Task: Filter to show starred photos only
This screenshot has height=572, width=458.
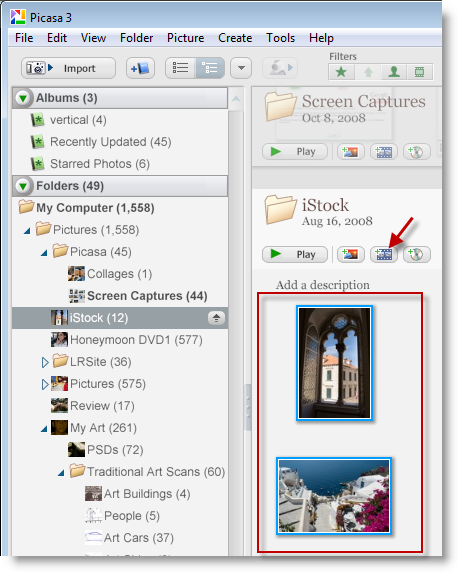Action: [x=341, y=72]
